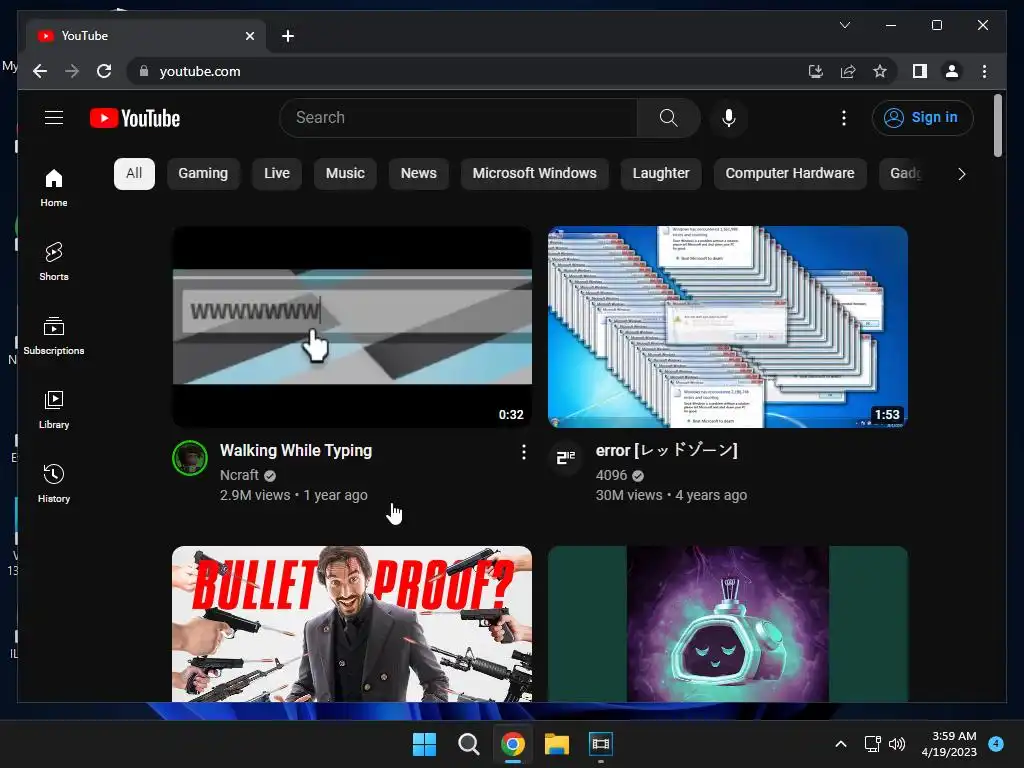Open History in sidebar
1024x768 pixels.
coord(54,483)
